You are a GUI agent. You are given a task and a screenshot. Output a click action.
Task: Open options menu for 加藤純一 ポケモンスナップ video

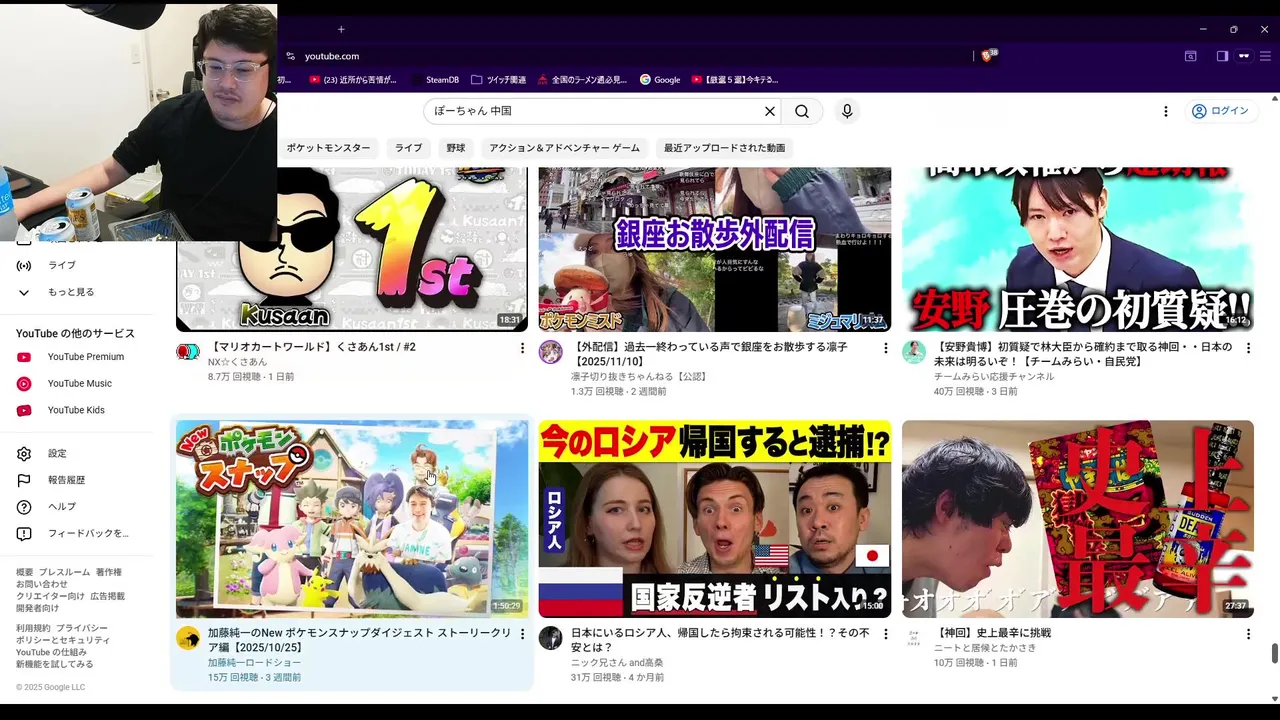coord(522,634)
